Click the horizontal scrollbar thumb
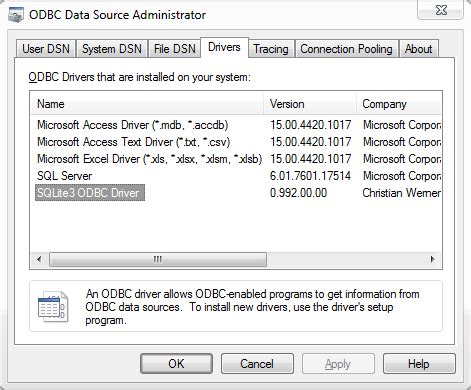 coord(158,259)
